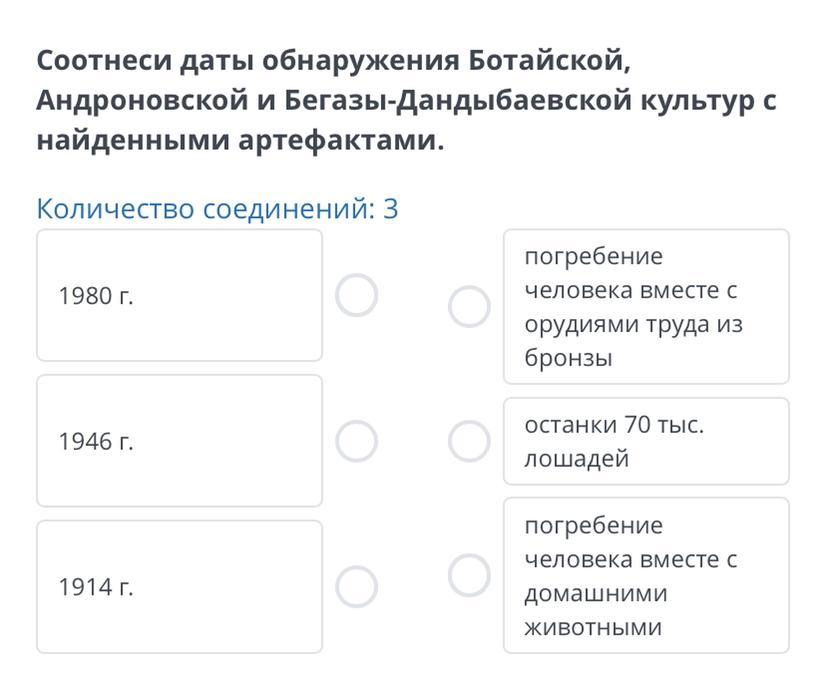This screenshot has width=826, height=688.
Task: Select the connector circle next to 1914 г.
Action: (x=356, y=587)
